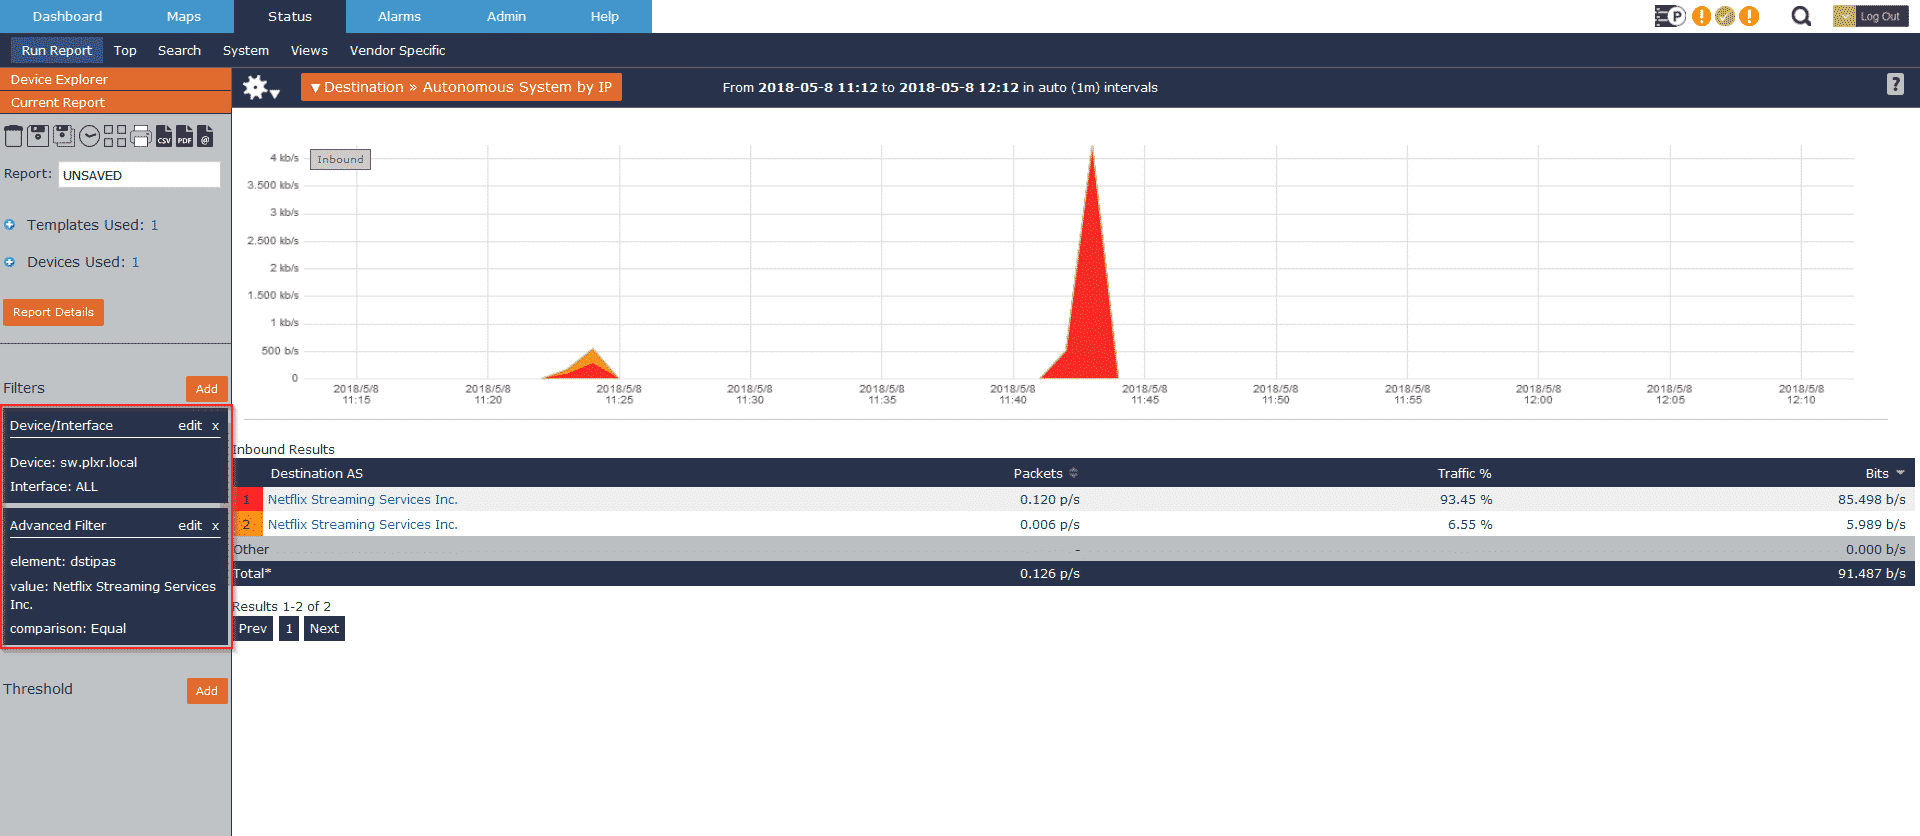Click the magnifying glass search icon
1920x836 pixels.
1801,16
